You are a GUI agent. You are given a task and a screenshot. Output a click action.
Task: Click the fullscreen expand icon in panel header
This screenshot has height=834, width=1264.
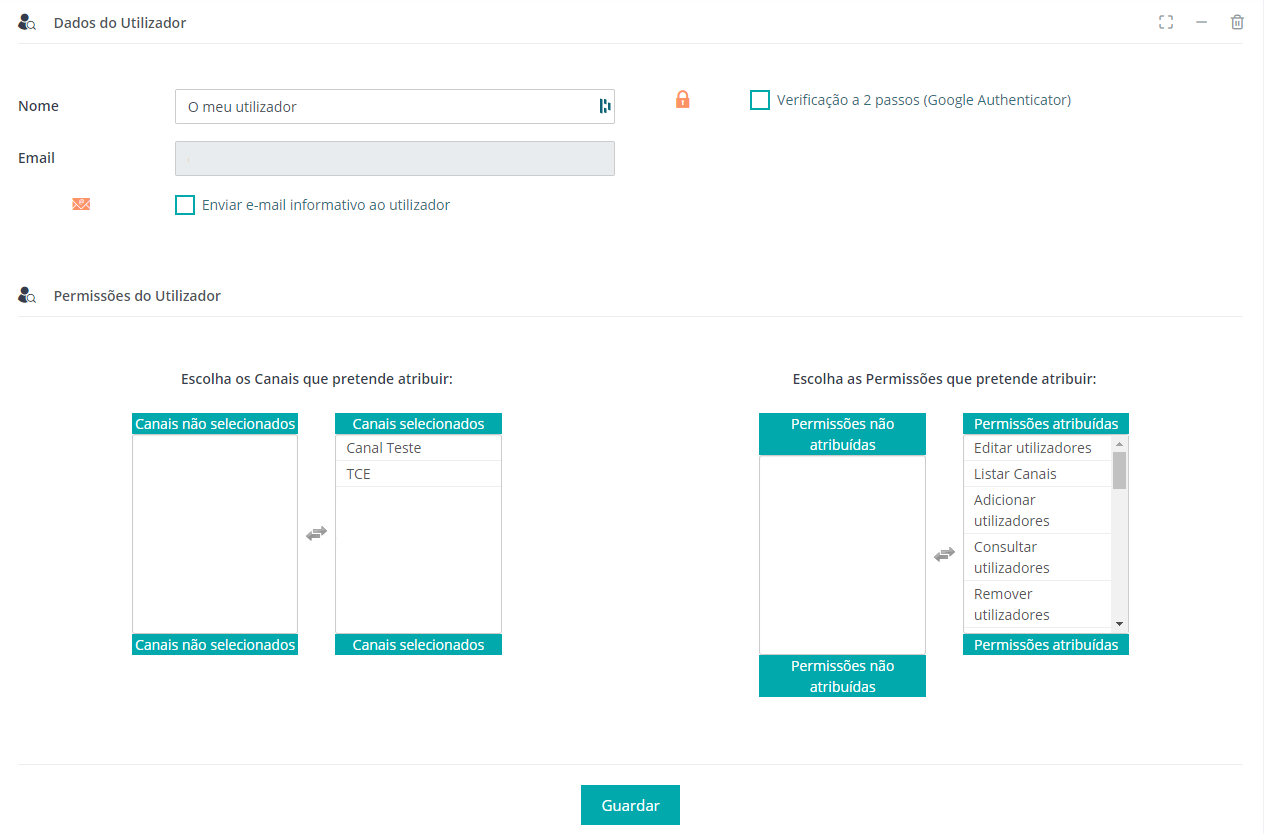click(x=1166, y=22)
